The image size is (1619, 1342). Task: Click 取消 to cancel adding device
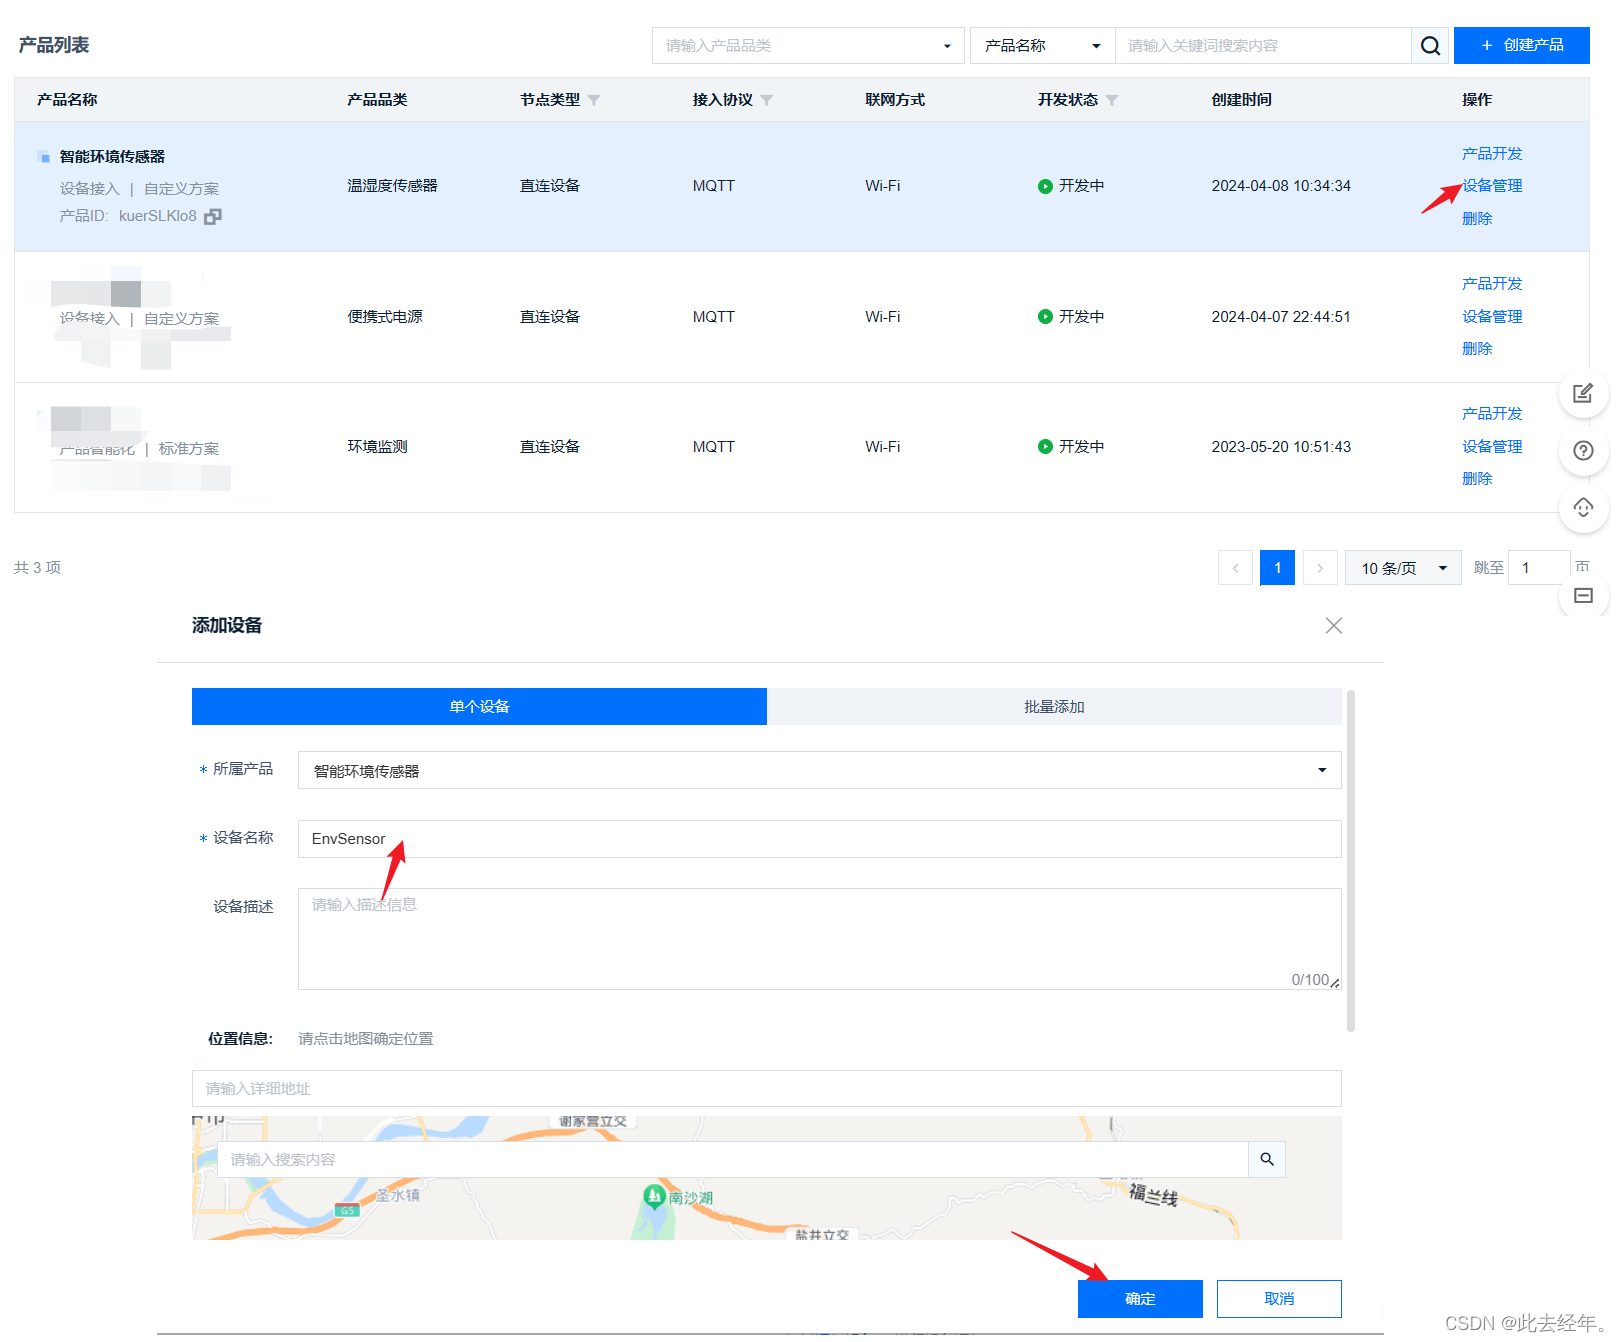[1279, 1299]
